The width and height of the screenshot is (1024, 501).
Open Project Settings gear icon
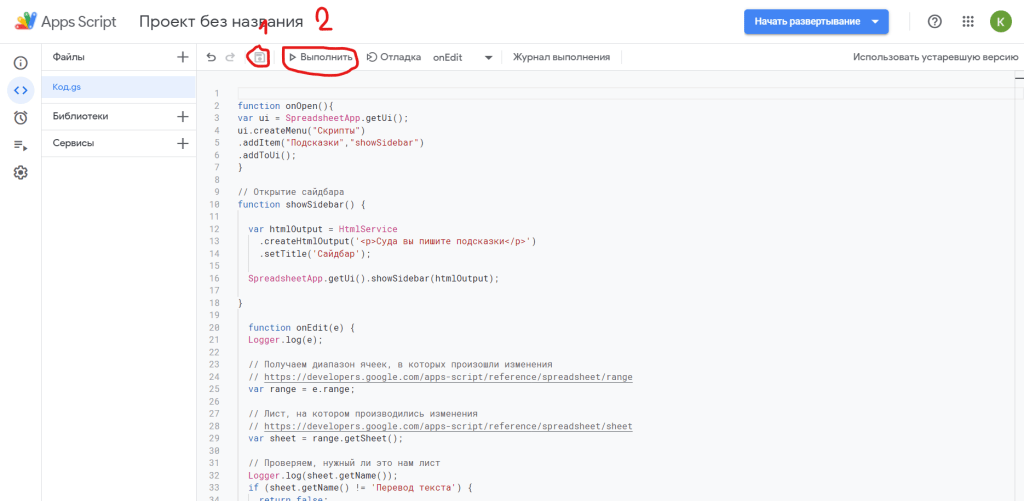pyautogui.click(x=20, y=172)
